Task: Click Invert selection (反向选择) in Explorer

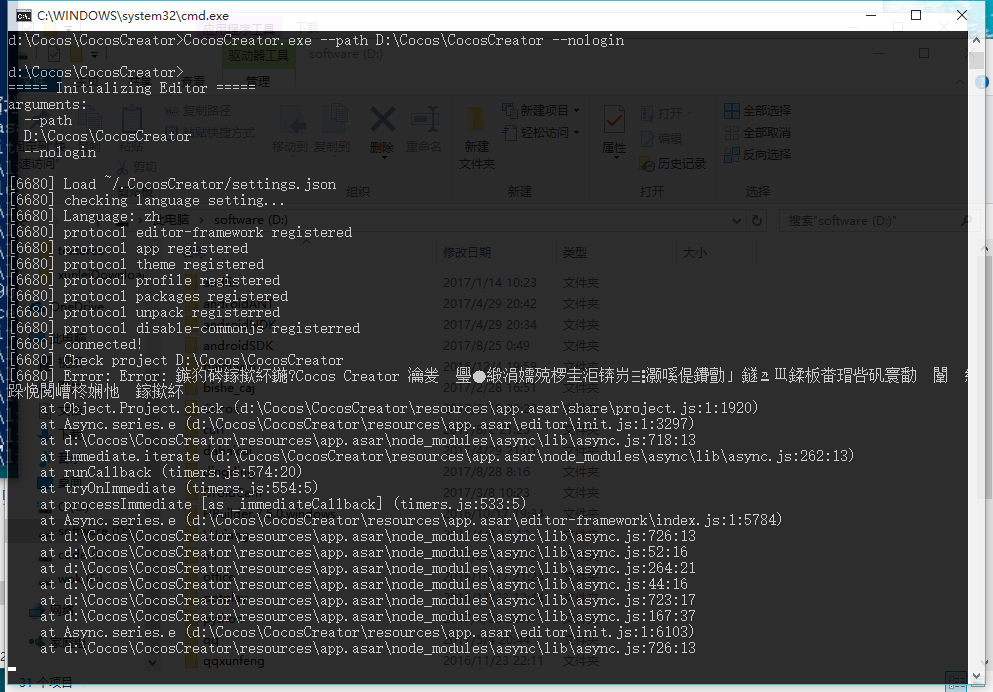Action: [757, 154]
